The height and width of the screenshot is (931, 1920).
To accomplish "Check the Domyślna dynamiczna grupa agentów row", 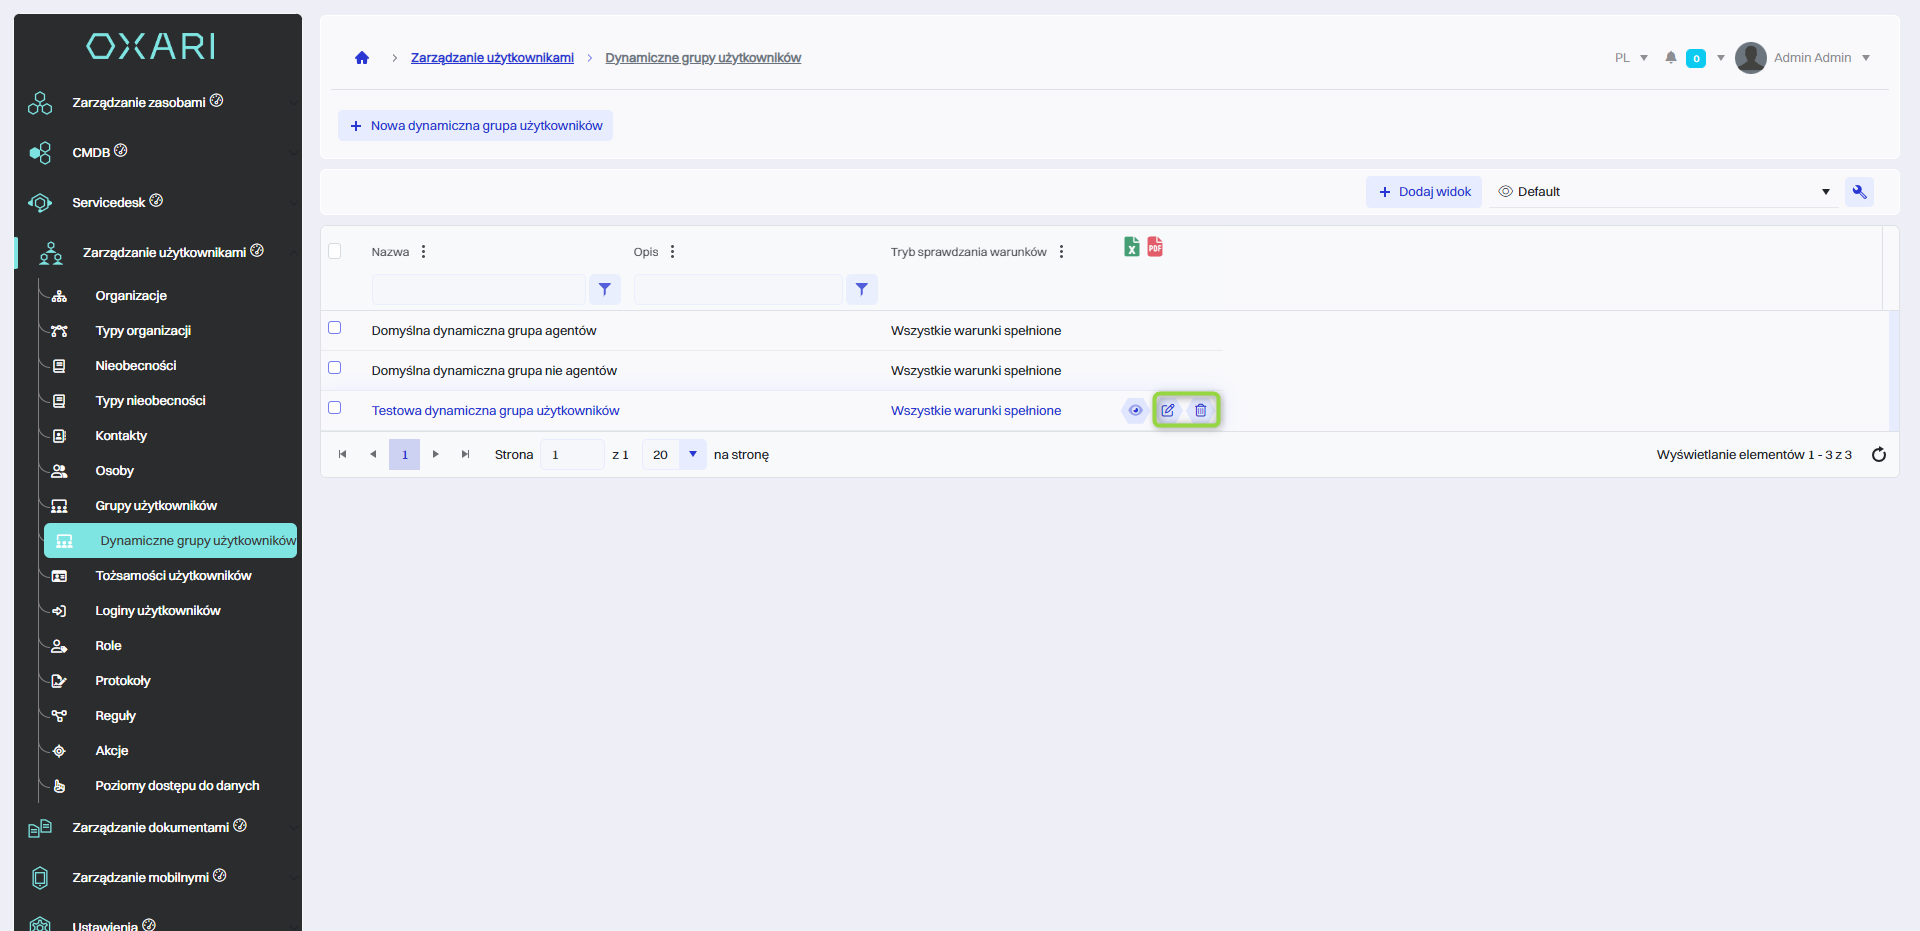I will pyautogui.click(x=335, y=328).
